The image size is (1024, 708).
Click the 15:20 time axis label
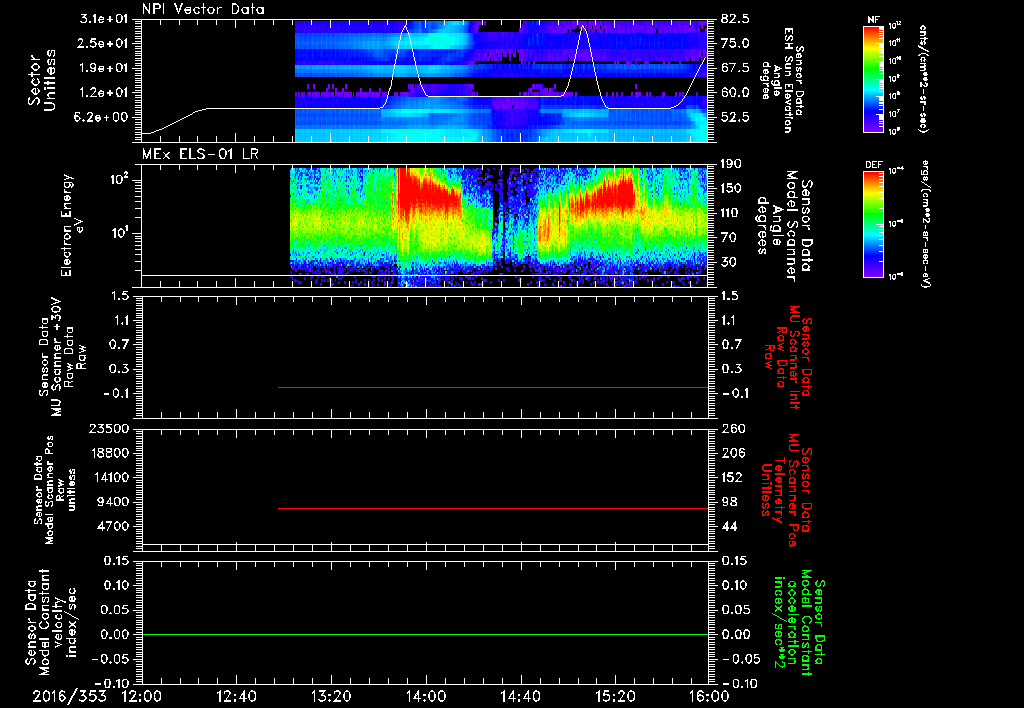[615, 696]
